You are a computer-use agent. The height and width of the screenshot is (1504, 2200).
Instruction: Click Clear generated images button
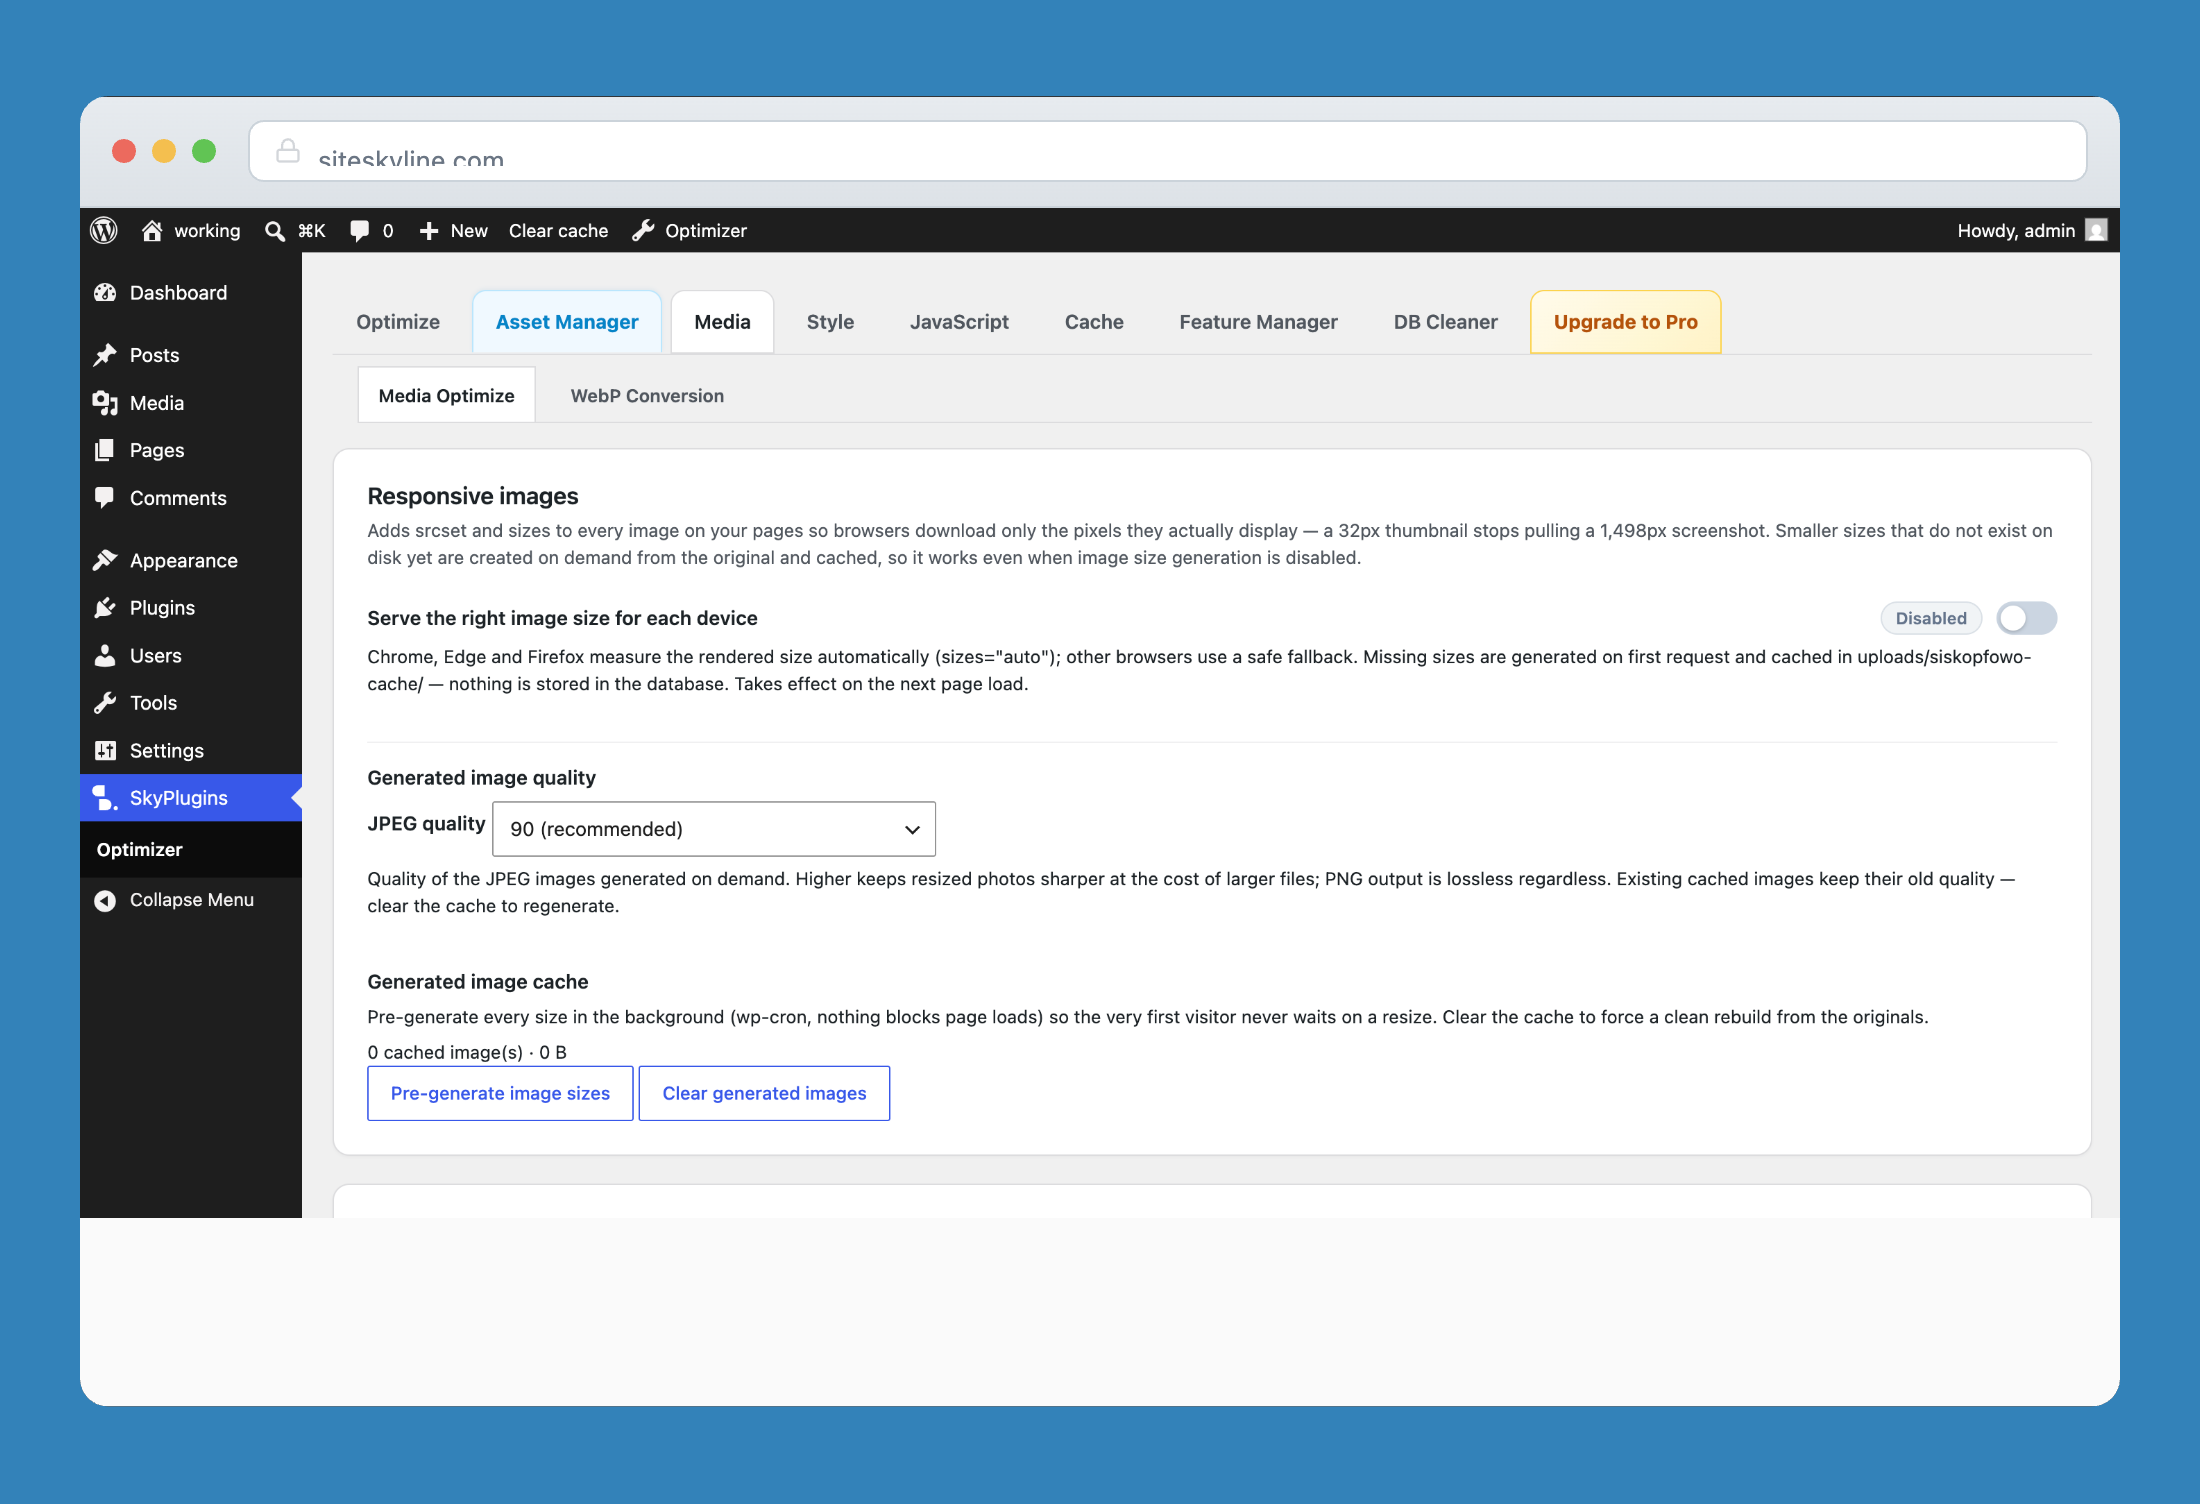[764, 1093]
